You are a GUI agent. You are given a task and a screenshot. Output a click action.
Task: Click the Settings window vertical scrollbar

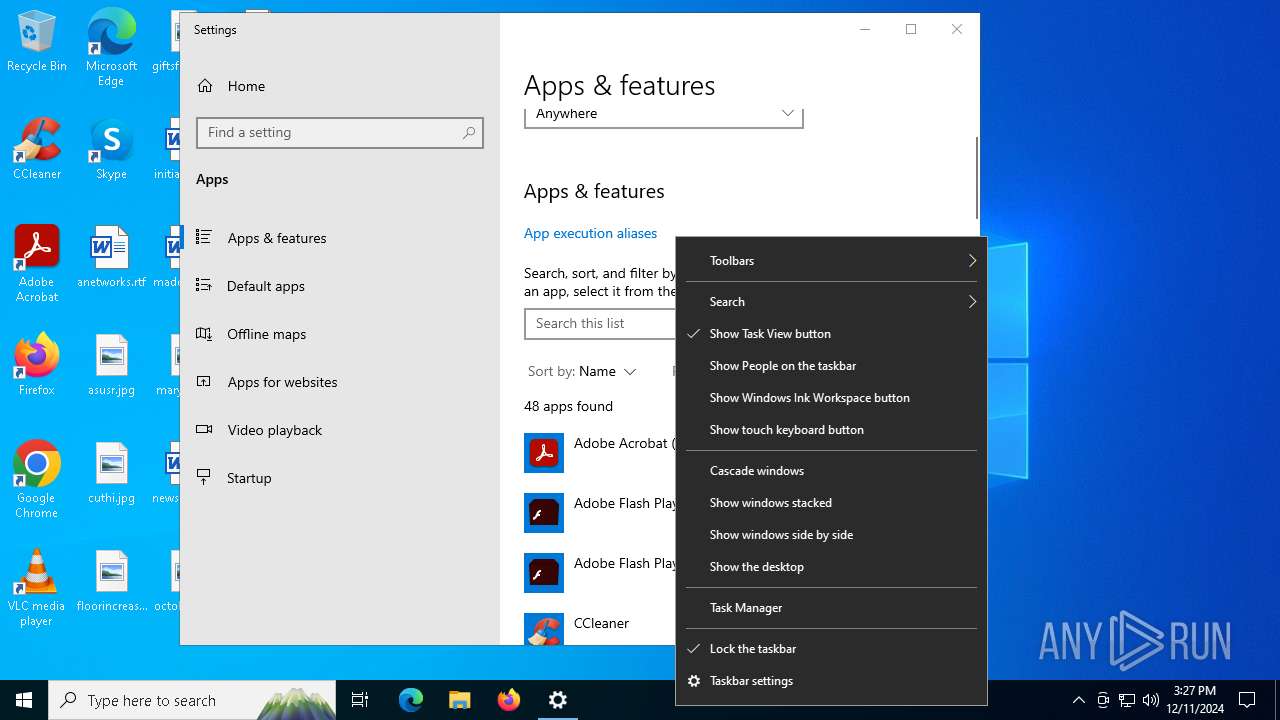[976, 178]
